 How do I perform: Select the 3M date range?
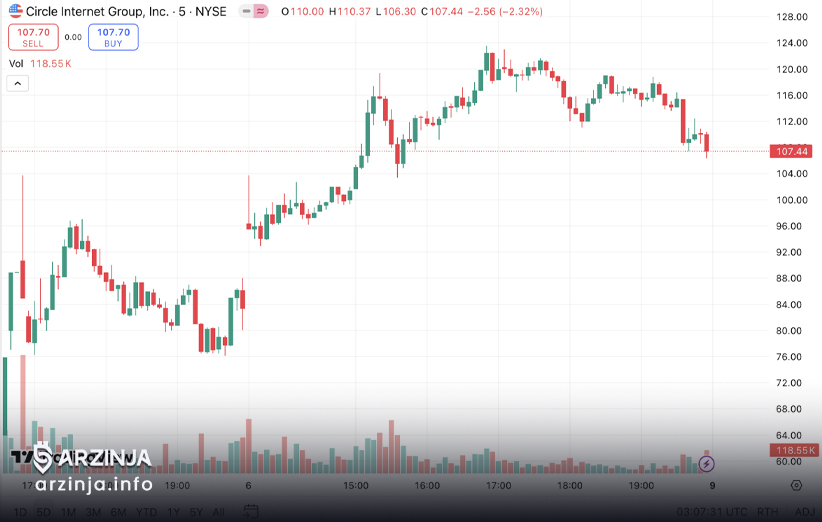(x=93, y=512)
